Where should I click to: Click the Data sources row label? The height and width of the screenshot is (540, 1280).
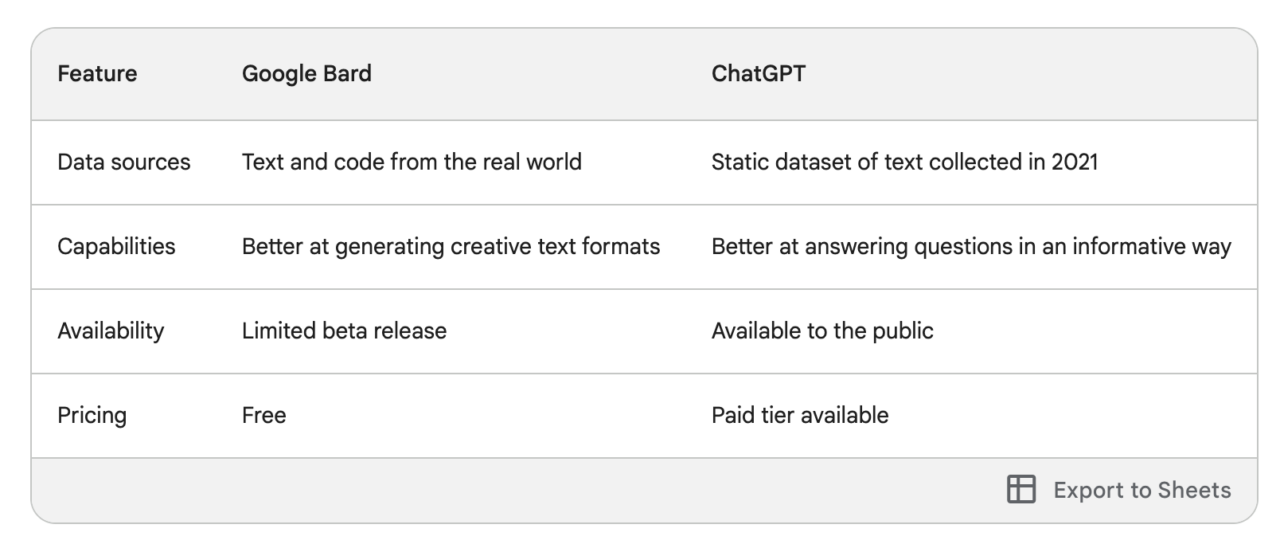(124, 161)
